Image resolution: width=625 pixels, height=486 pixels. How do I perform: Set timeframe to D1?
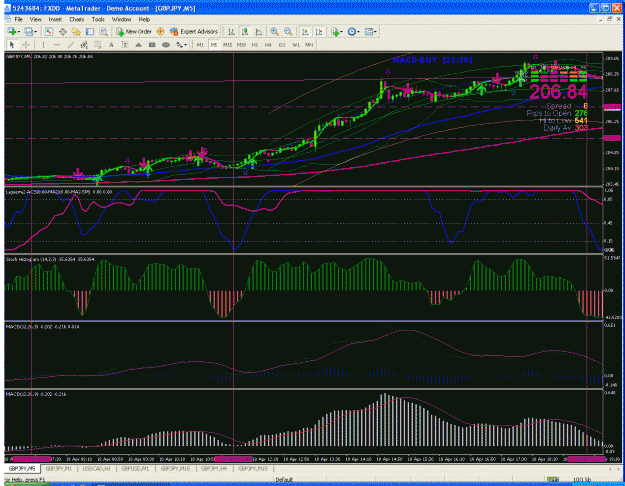click(x=282, y=45)
